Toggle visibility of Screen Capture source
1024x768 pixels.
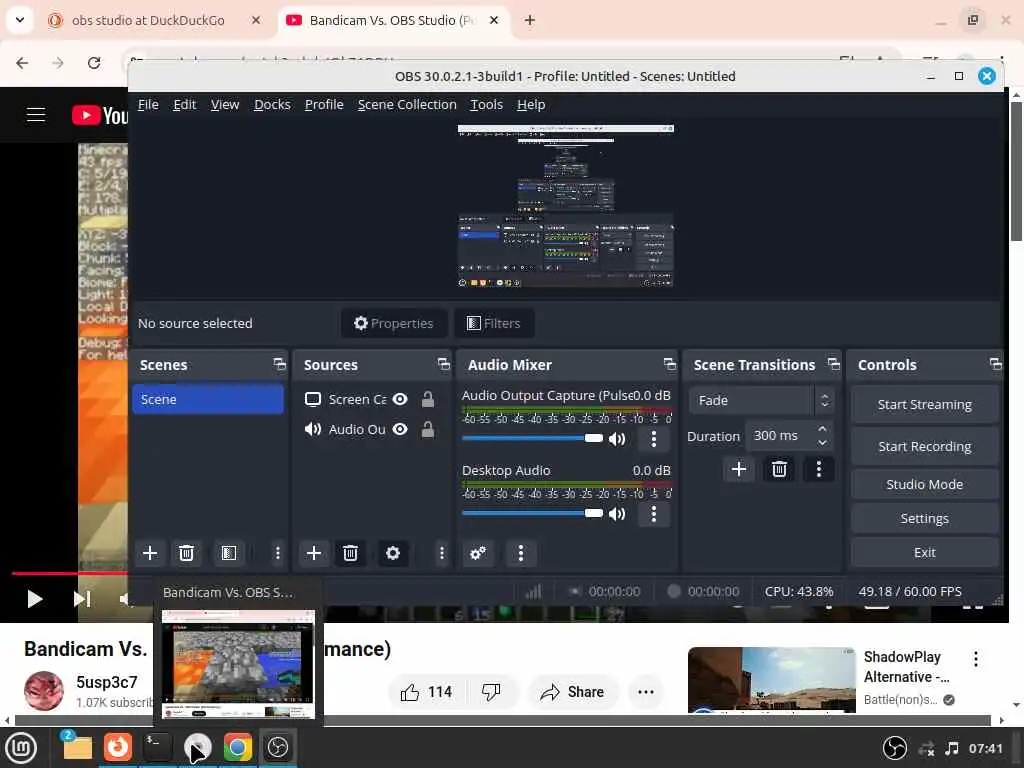[x=400, y=399]
